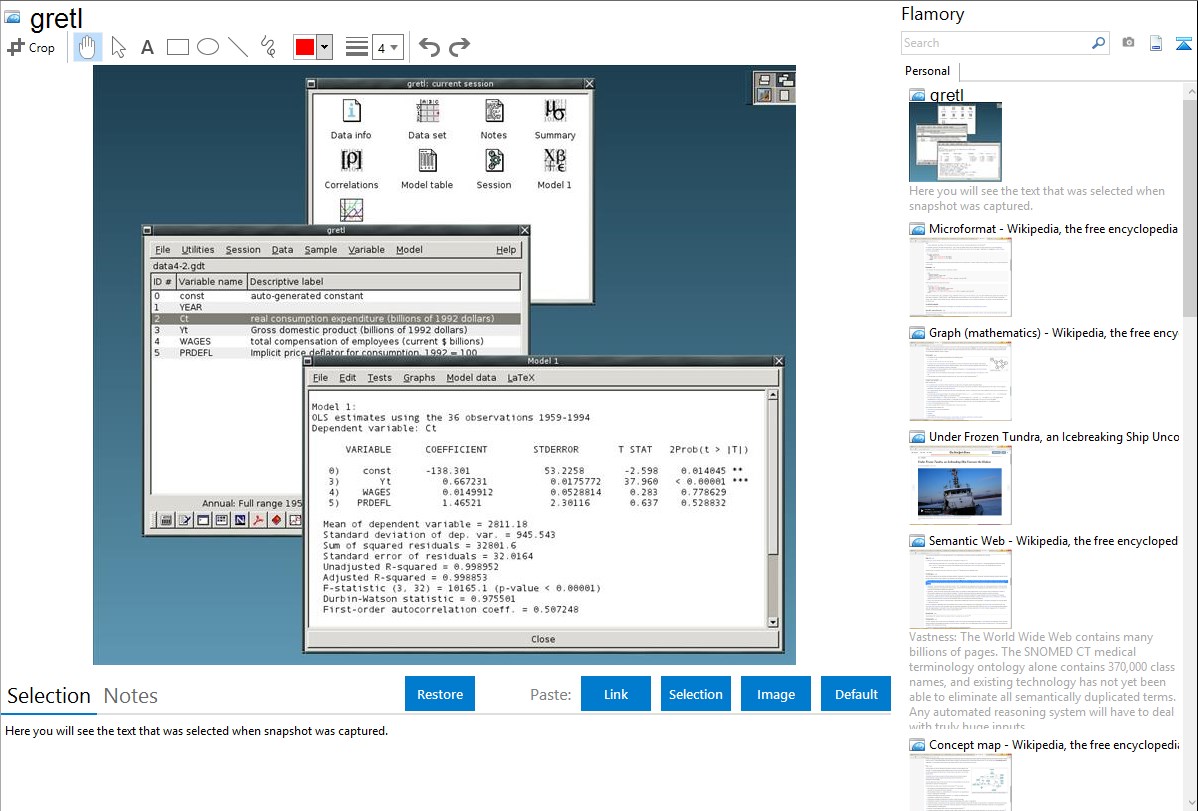
Task: Open the gretl snapshot thumbnail
Action: click(955, 142)
